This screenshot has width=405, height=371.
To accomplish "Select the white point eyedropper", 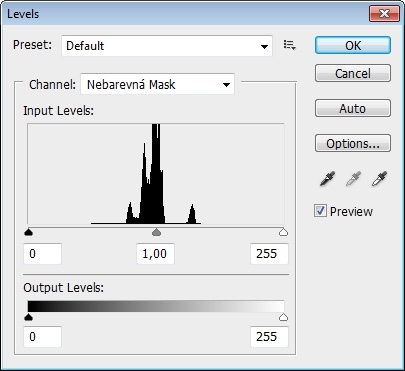I will click(x=379, y=179).
